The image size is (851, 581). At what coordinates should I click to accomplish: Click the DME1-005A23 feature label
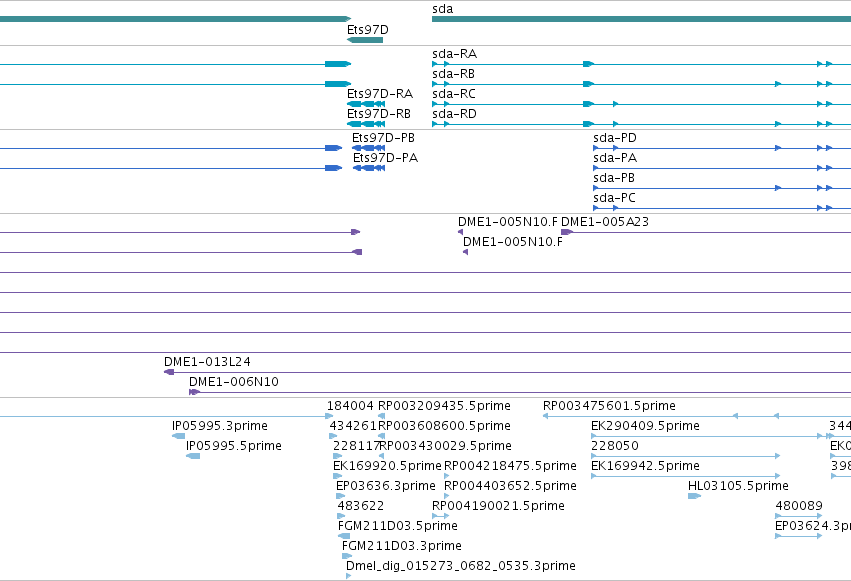[x=605, y=222]
